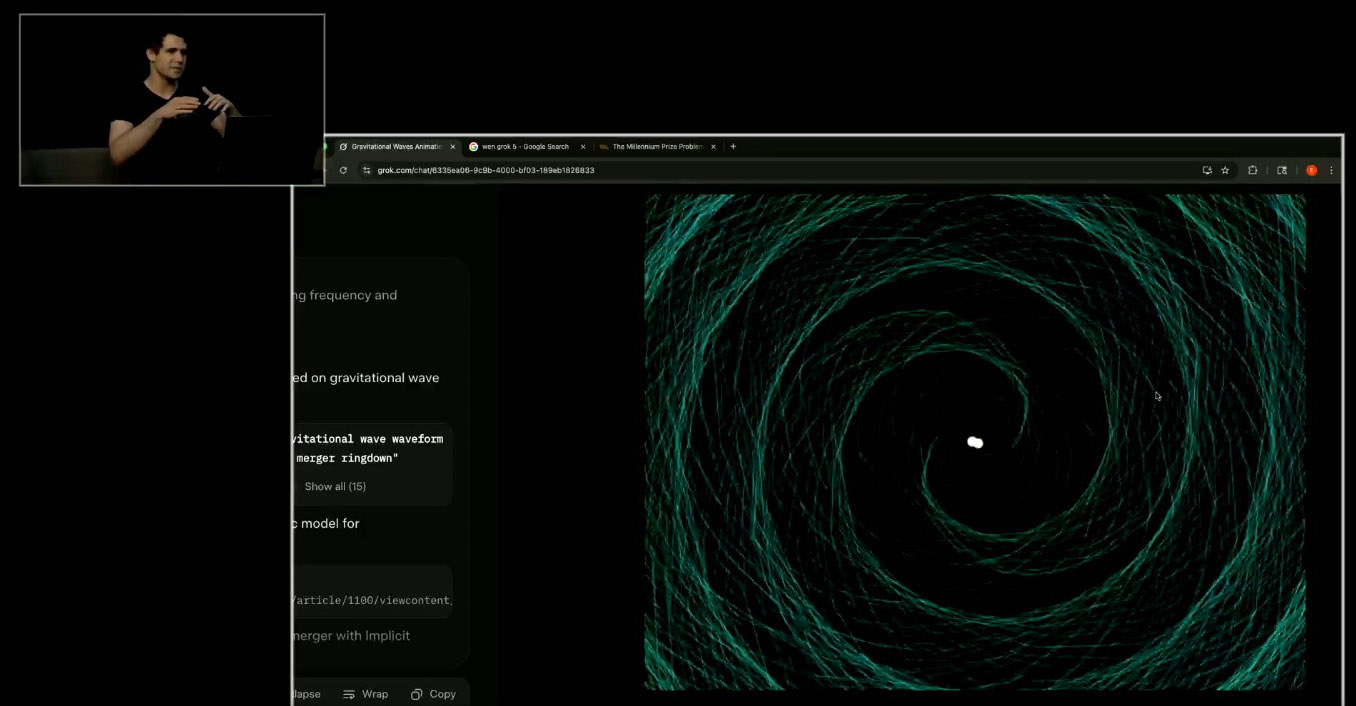Close the wen grok 5 Google Search tab

coord(583,146)
